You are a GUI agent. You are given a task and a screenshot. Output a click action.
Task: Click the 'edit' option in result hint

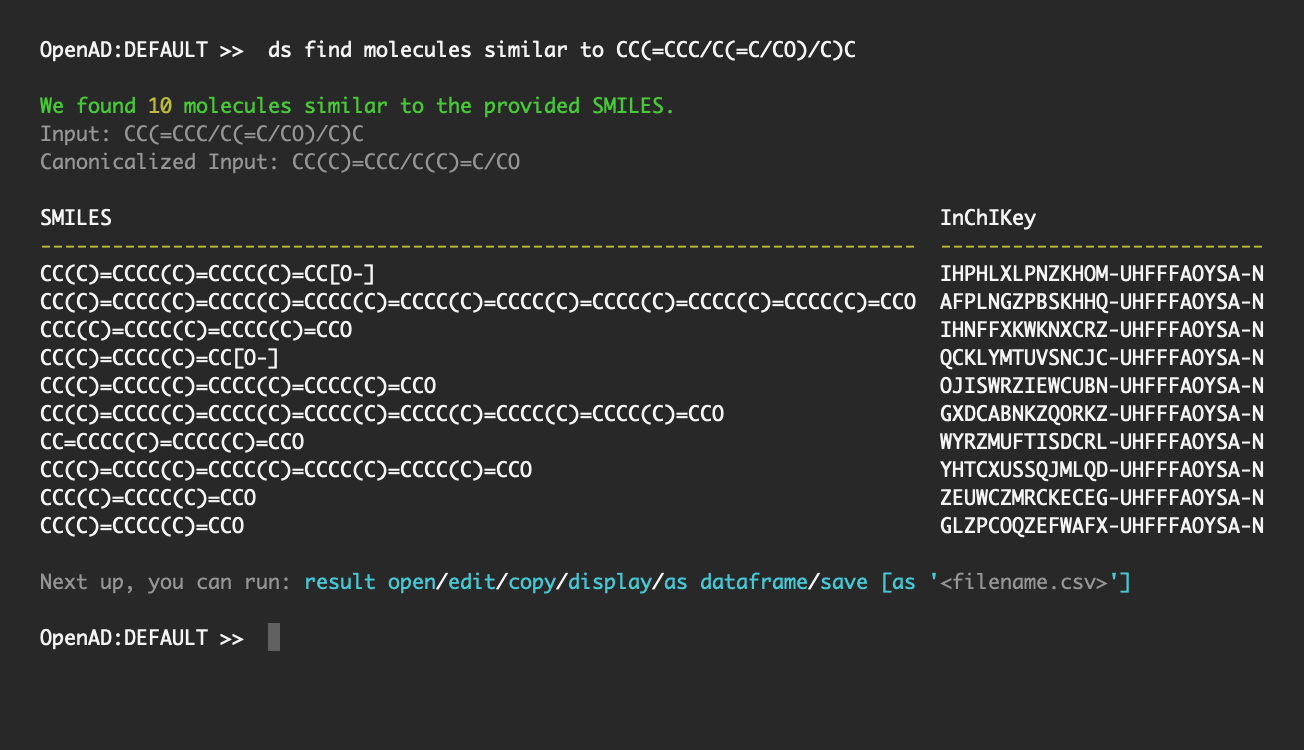(x=473, y=582)
